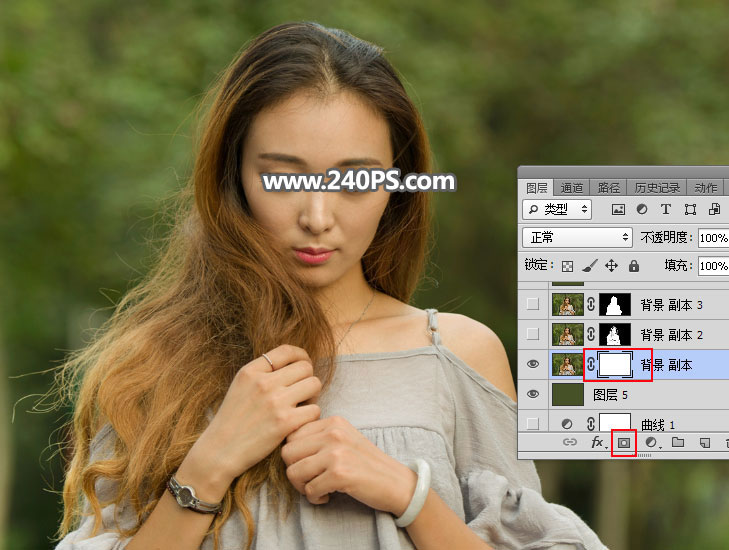Hide the 图层 5 layer
The width and height of the screenshot is (729, 550).
[533, 394]
